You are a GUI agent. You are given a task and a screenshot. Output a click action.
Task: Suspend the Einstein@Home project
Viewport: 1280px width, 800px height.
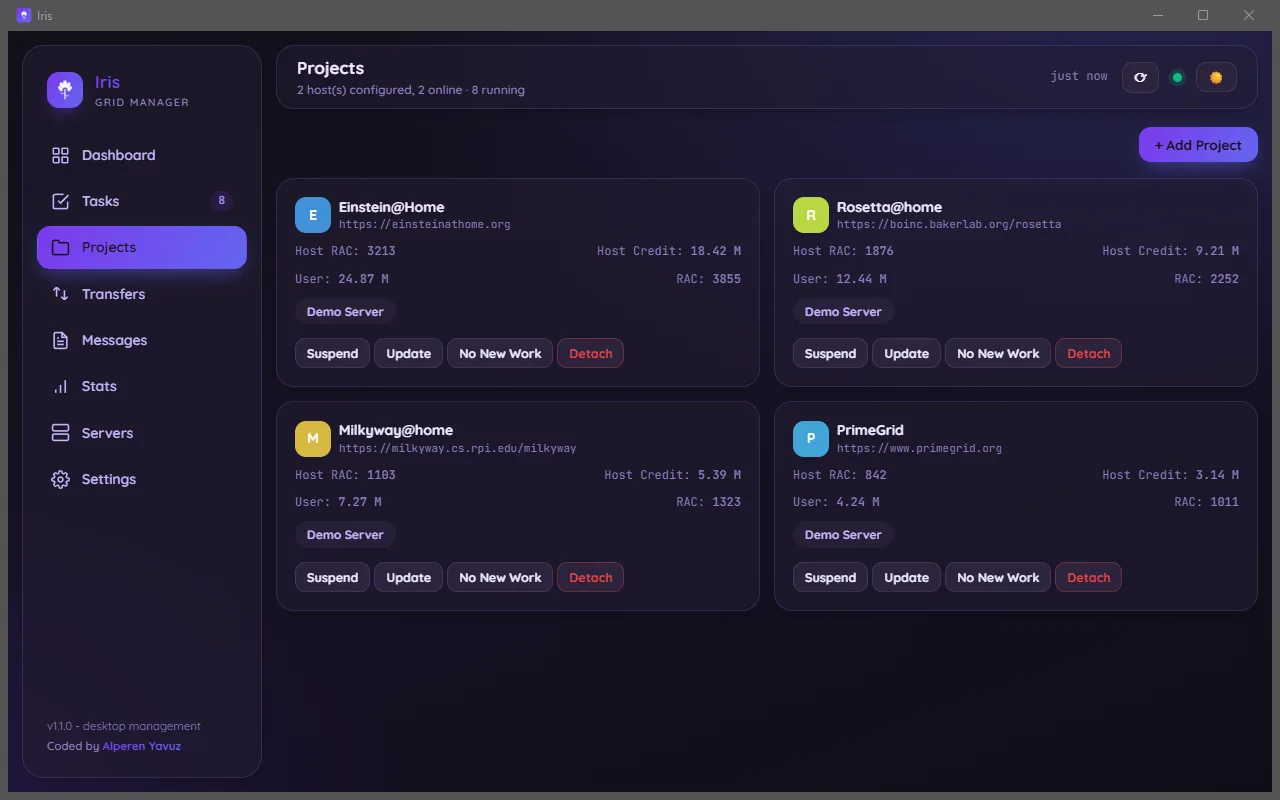pyautogui.click(x=332, y=353)
